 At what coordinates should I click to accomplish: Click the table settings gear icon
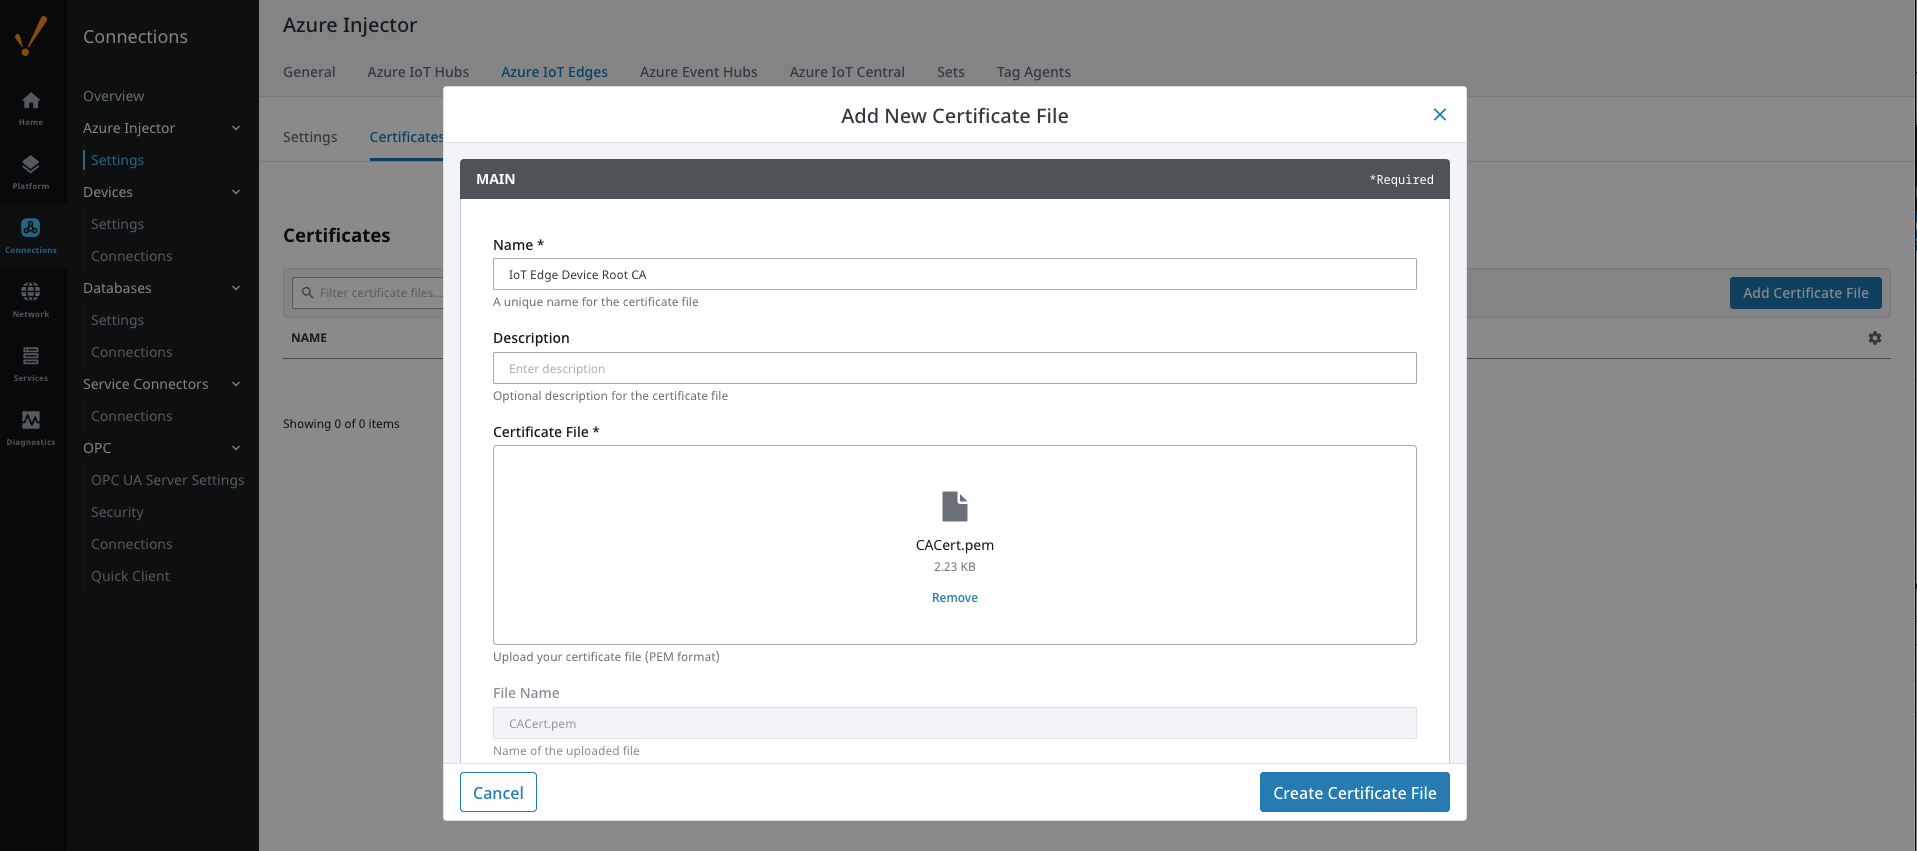(1874, 338)
